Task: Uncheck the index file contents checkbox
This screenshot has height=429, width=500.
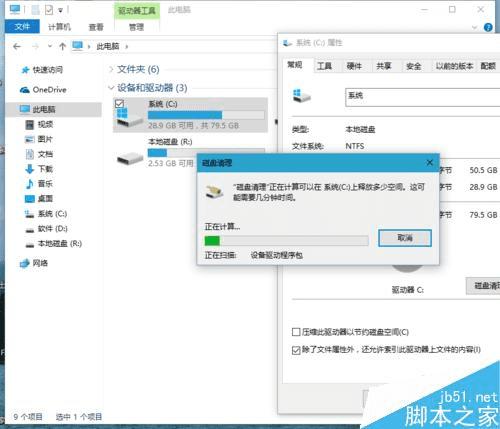Action: pyautogui.click(x=296, y=350)
